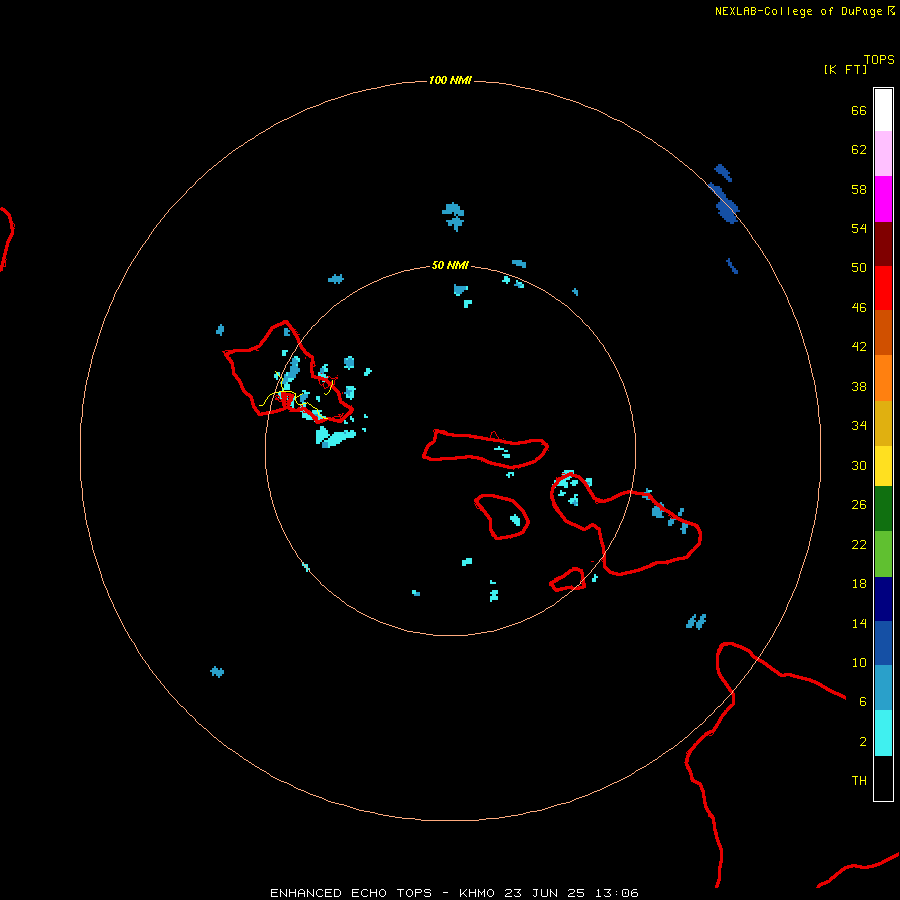
Task: Click the 18 value on the legend
Action: pos(859,584)
